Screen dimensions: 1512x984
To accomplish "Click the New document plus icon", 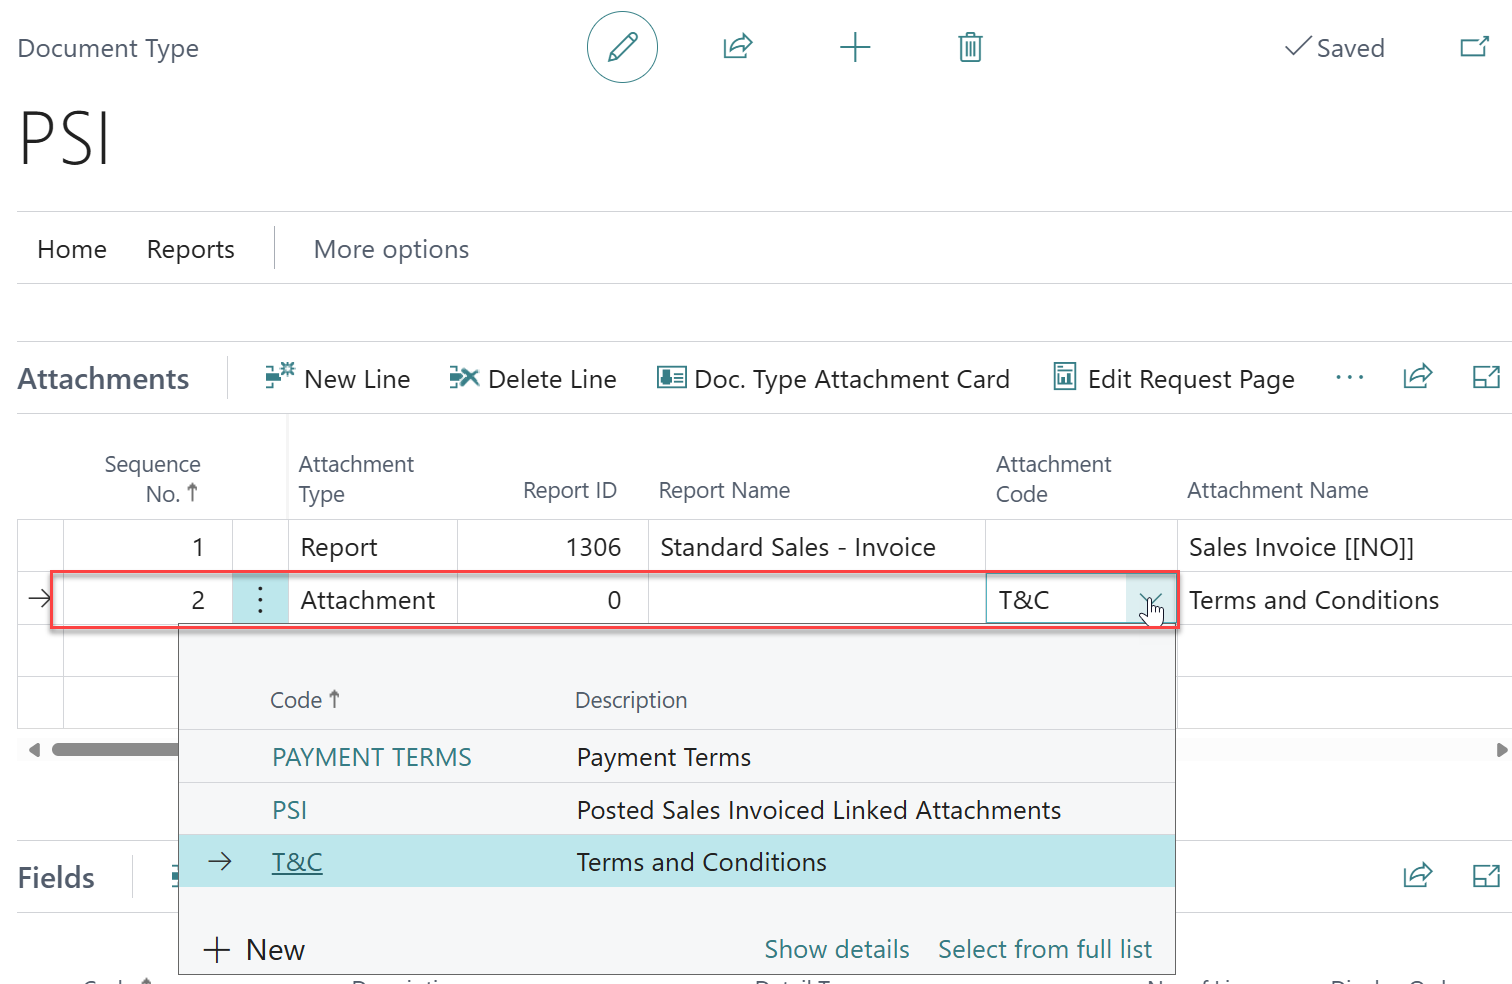I will (x=855, y=46).
